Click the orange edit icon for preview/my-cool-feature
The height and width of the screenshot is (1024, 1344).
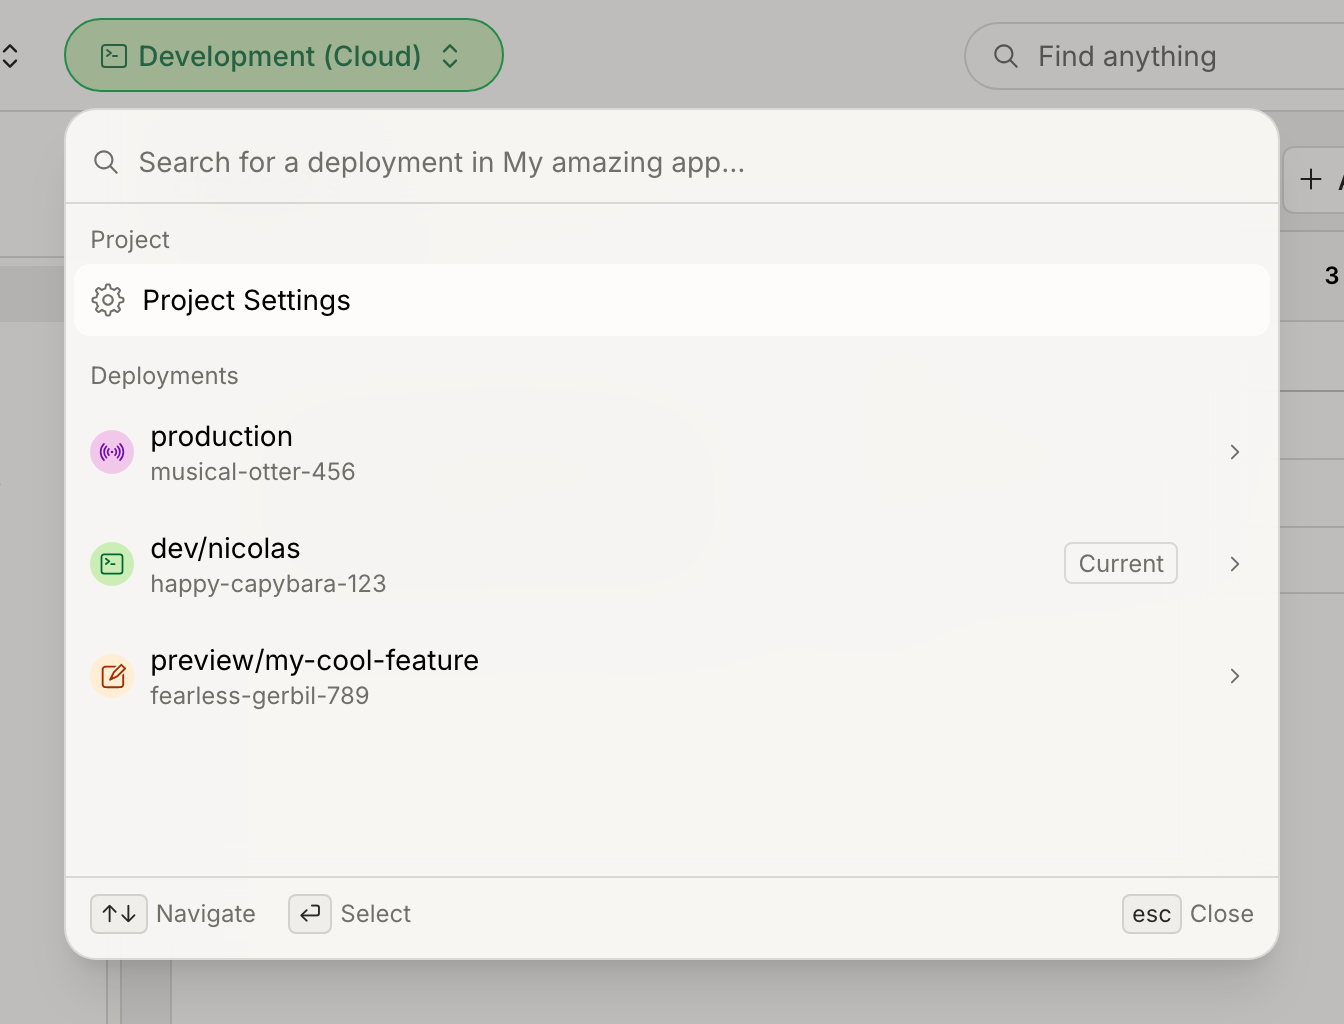[x=112, y=676]
